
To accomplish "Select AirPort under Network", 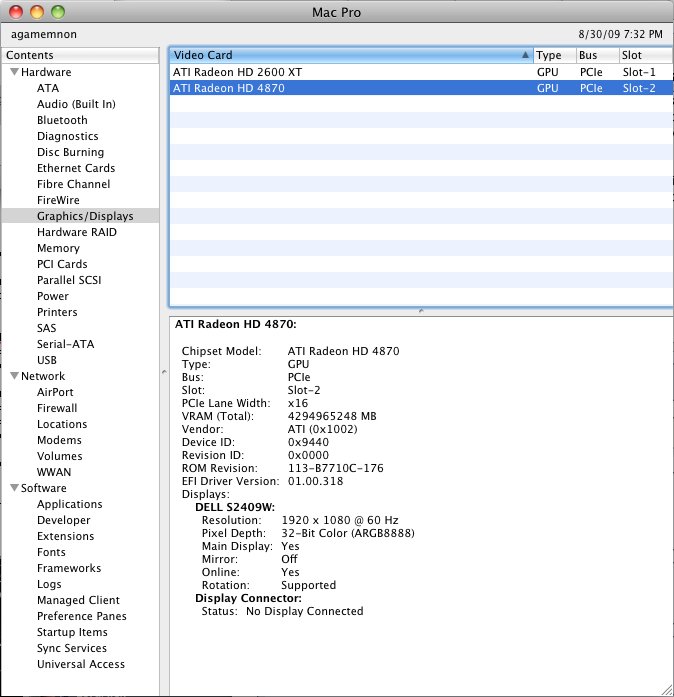I will coord(55,392).
